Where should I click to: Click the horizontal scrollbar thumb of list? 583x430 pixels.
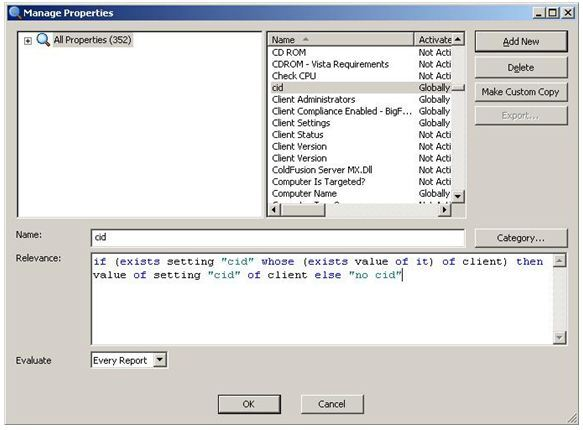click(x=303, y=210)
